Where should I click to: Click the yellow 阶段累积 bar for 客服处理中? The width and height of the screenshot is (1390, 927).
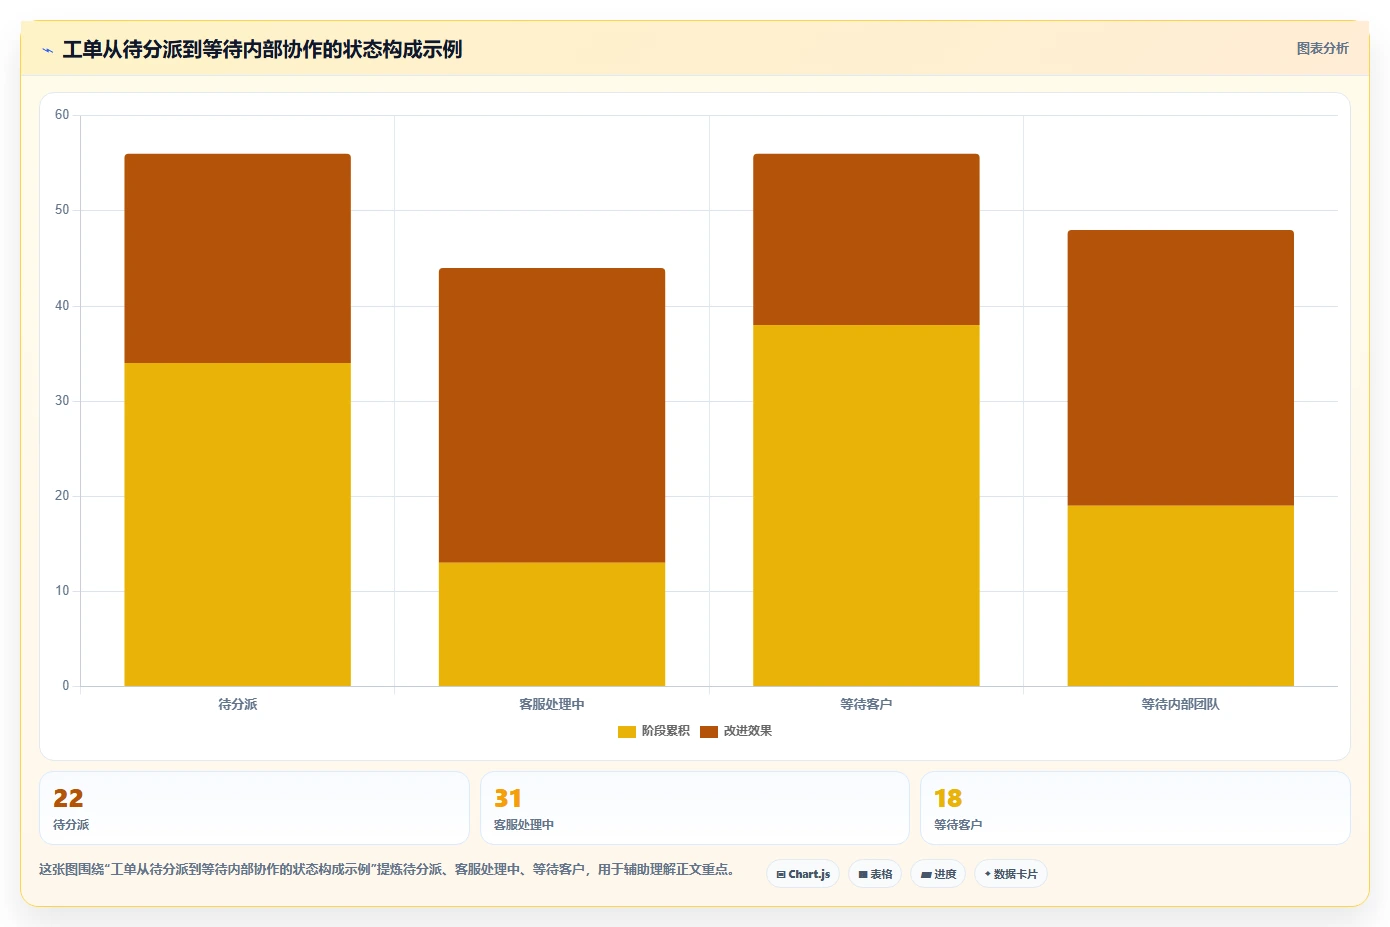[x=552, y=624]
